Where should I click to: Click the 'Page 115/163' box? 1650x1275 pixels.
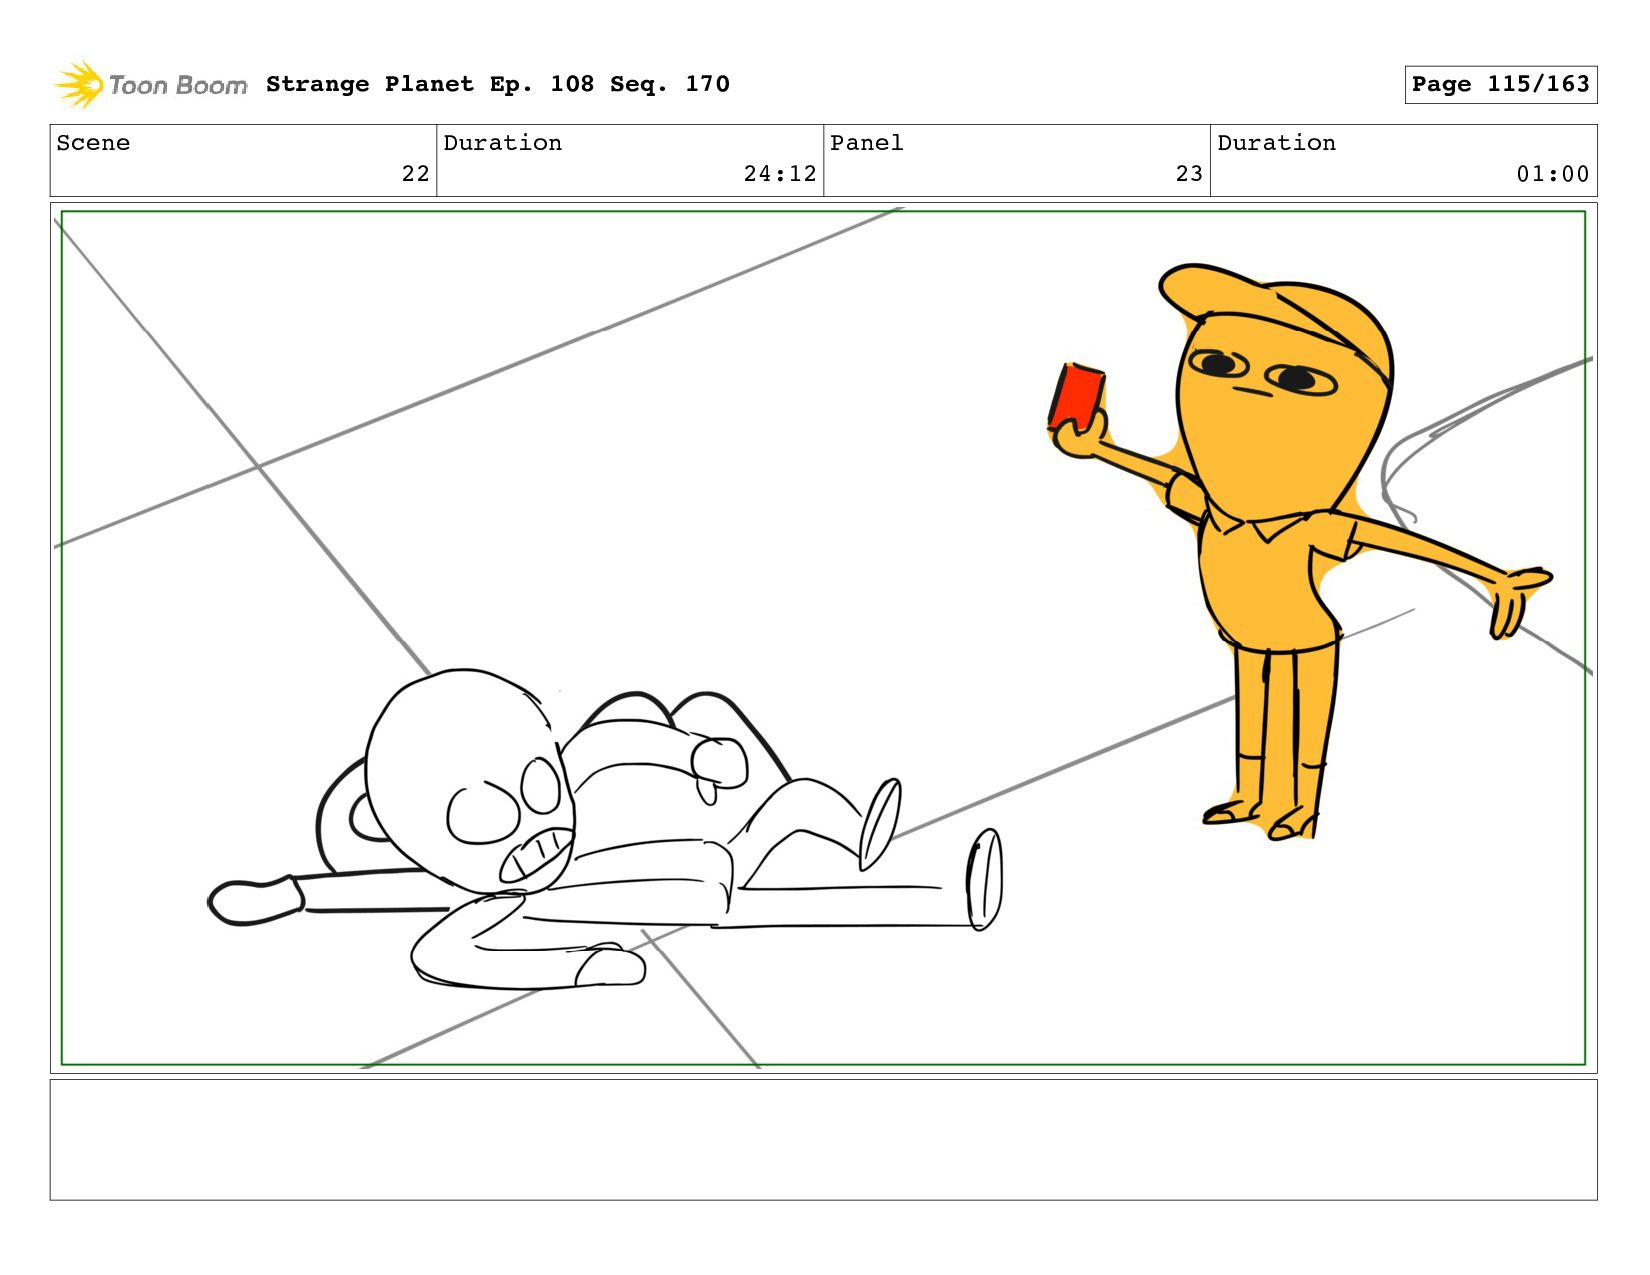(1500, 84)
